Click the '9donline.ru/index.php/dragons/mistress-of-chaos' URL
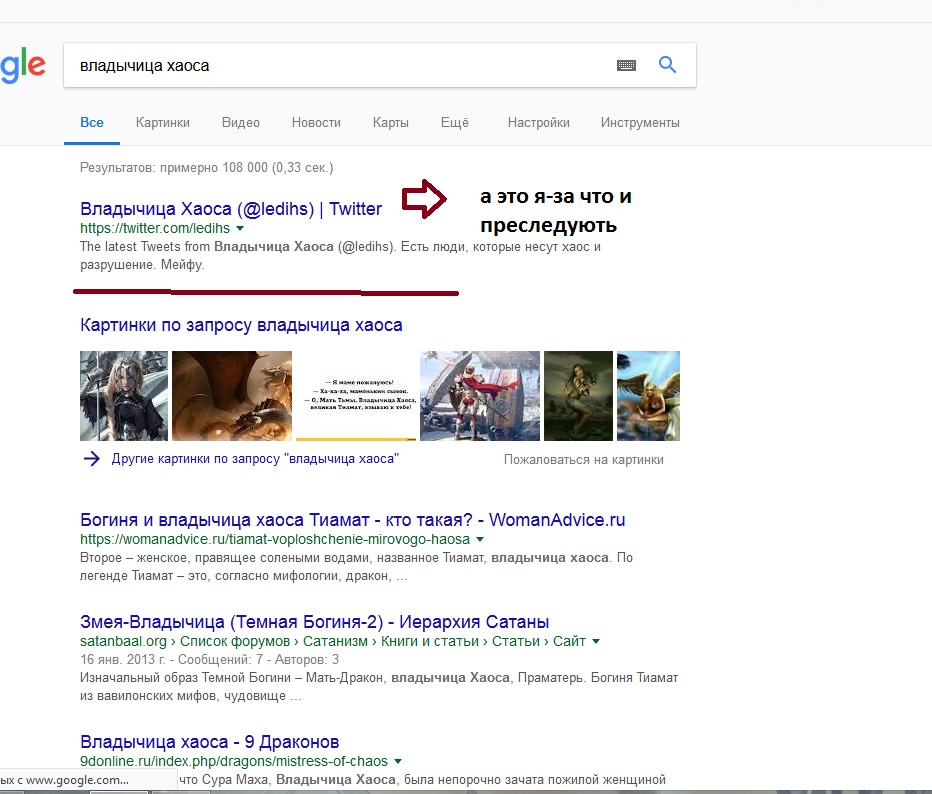The image size is (932, 794). pos(234,761)
